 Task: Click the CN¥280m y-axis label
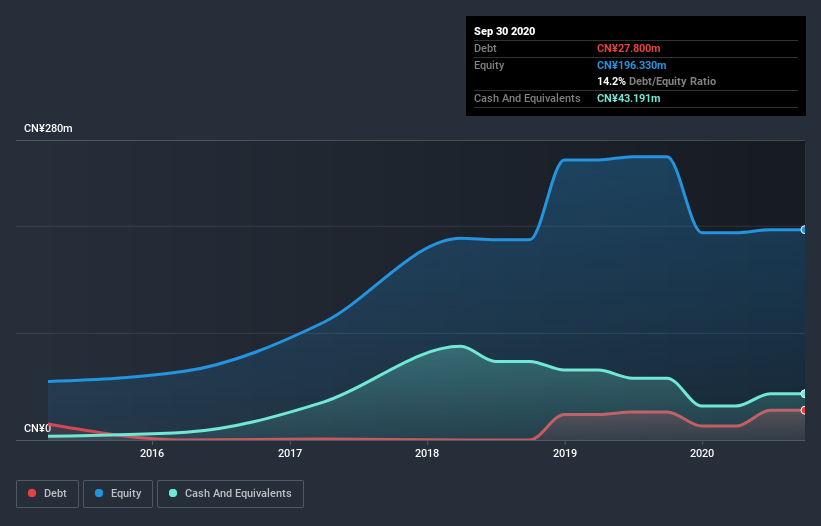48,128
